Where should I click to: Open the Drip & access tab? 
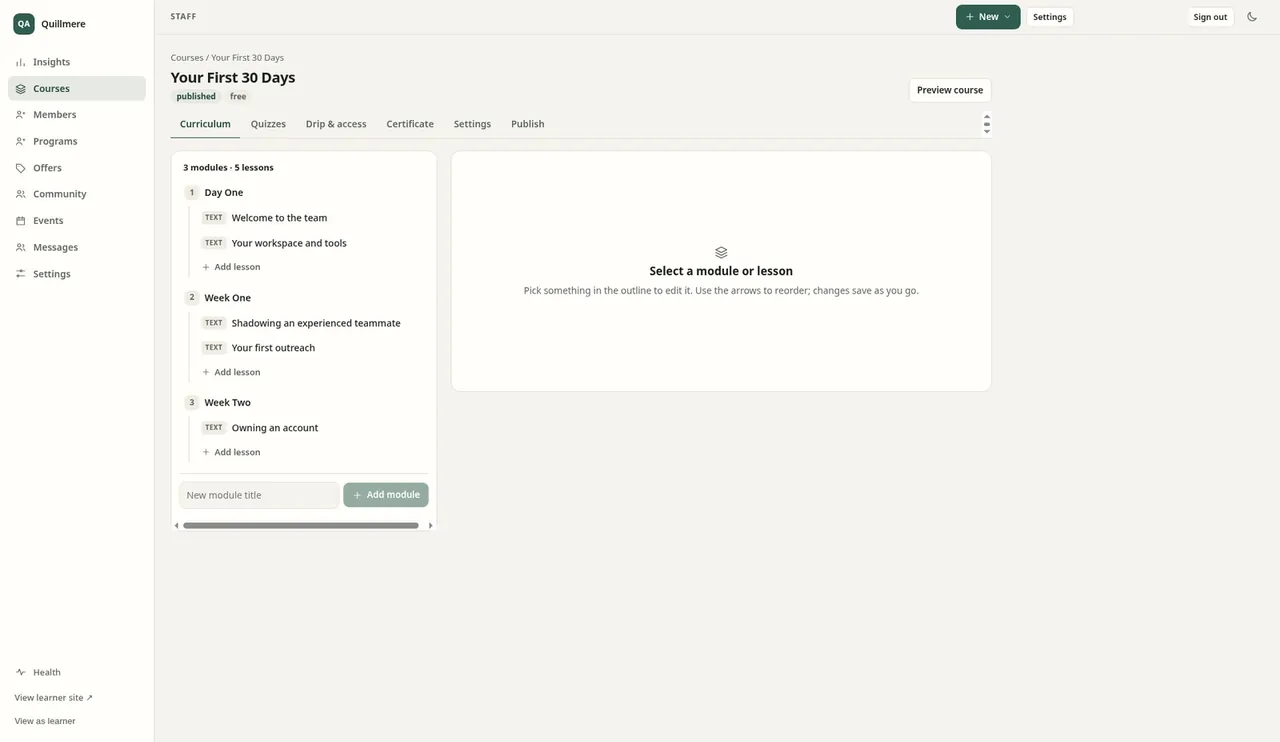tap(336, 124)
